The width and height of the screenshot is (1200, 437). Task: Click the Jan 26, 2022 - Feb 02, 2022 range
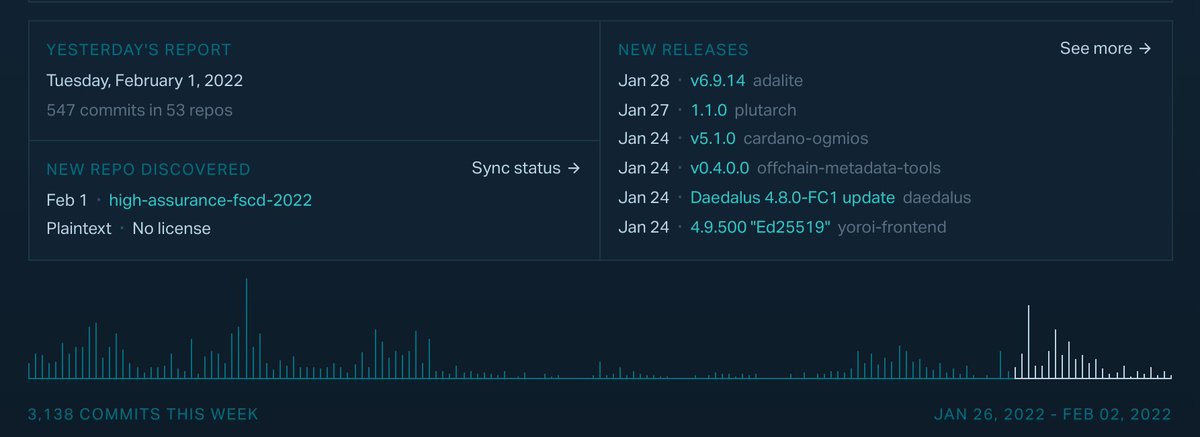[1052, 413]
